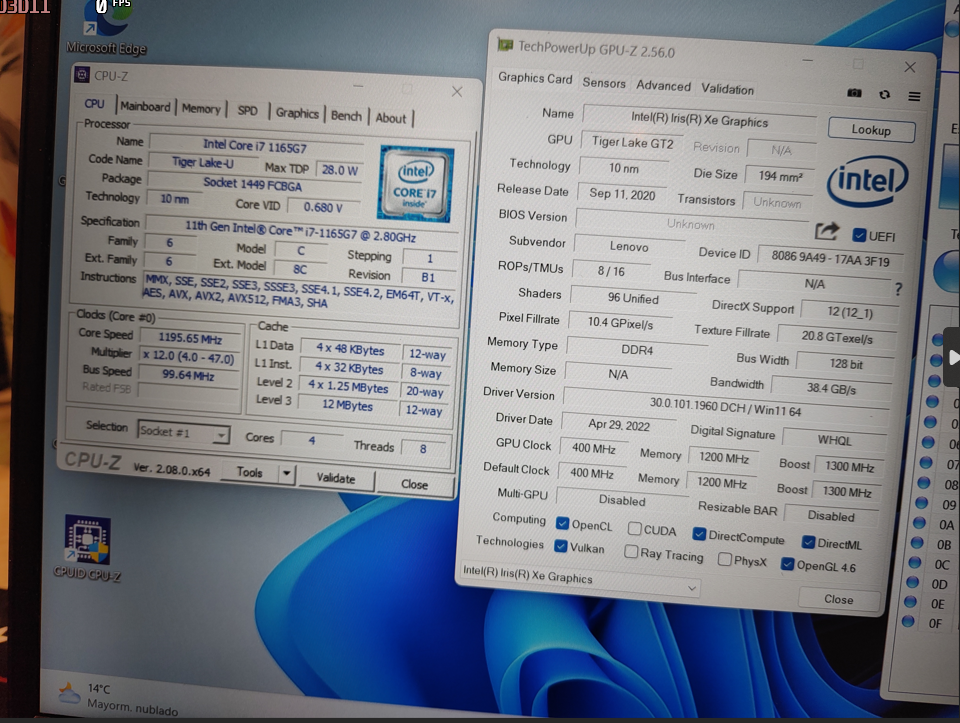This screenshot has height=723, width=960.
Task: Click the Tools button in CPU-Z
Action: point(249,472)
